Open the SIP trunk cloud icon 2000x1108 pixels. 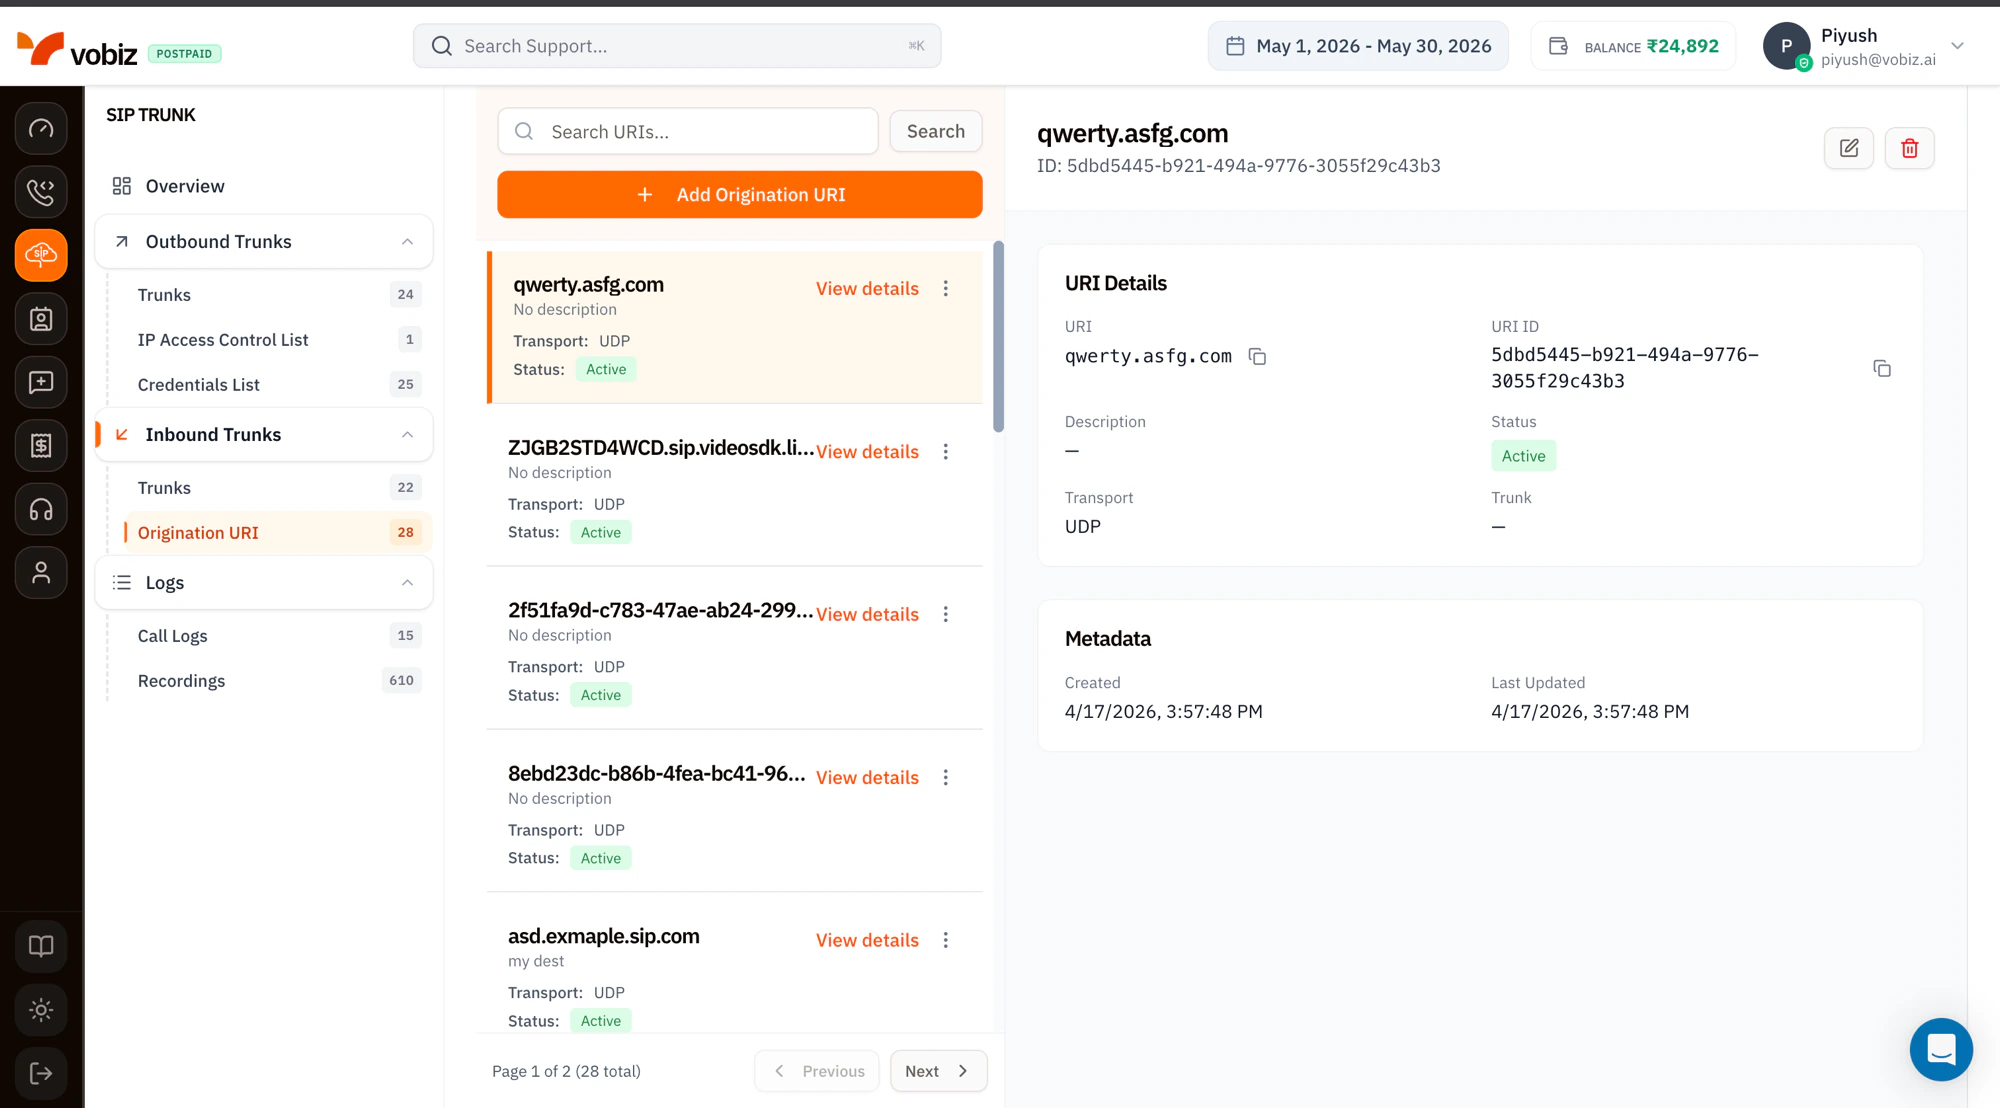[41, 255]
